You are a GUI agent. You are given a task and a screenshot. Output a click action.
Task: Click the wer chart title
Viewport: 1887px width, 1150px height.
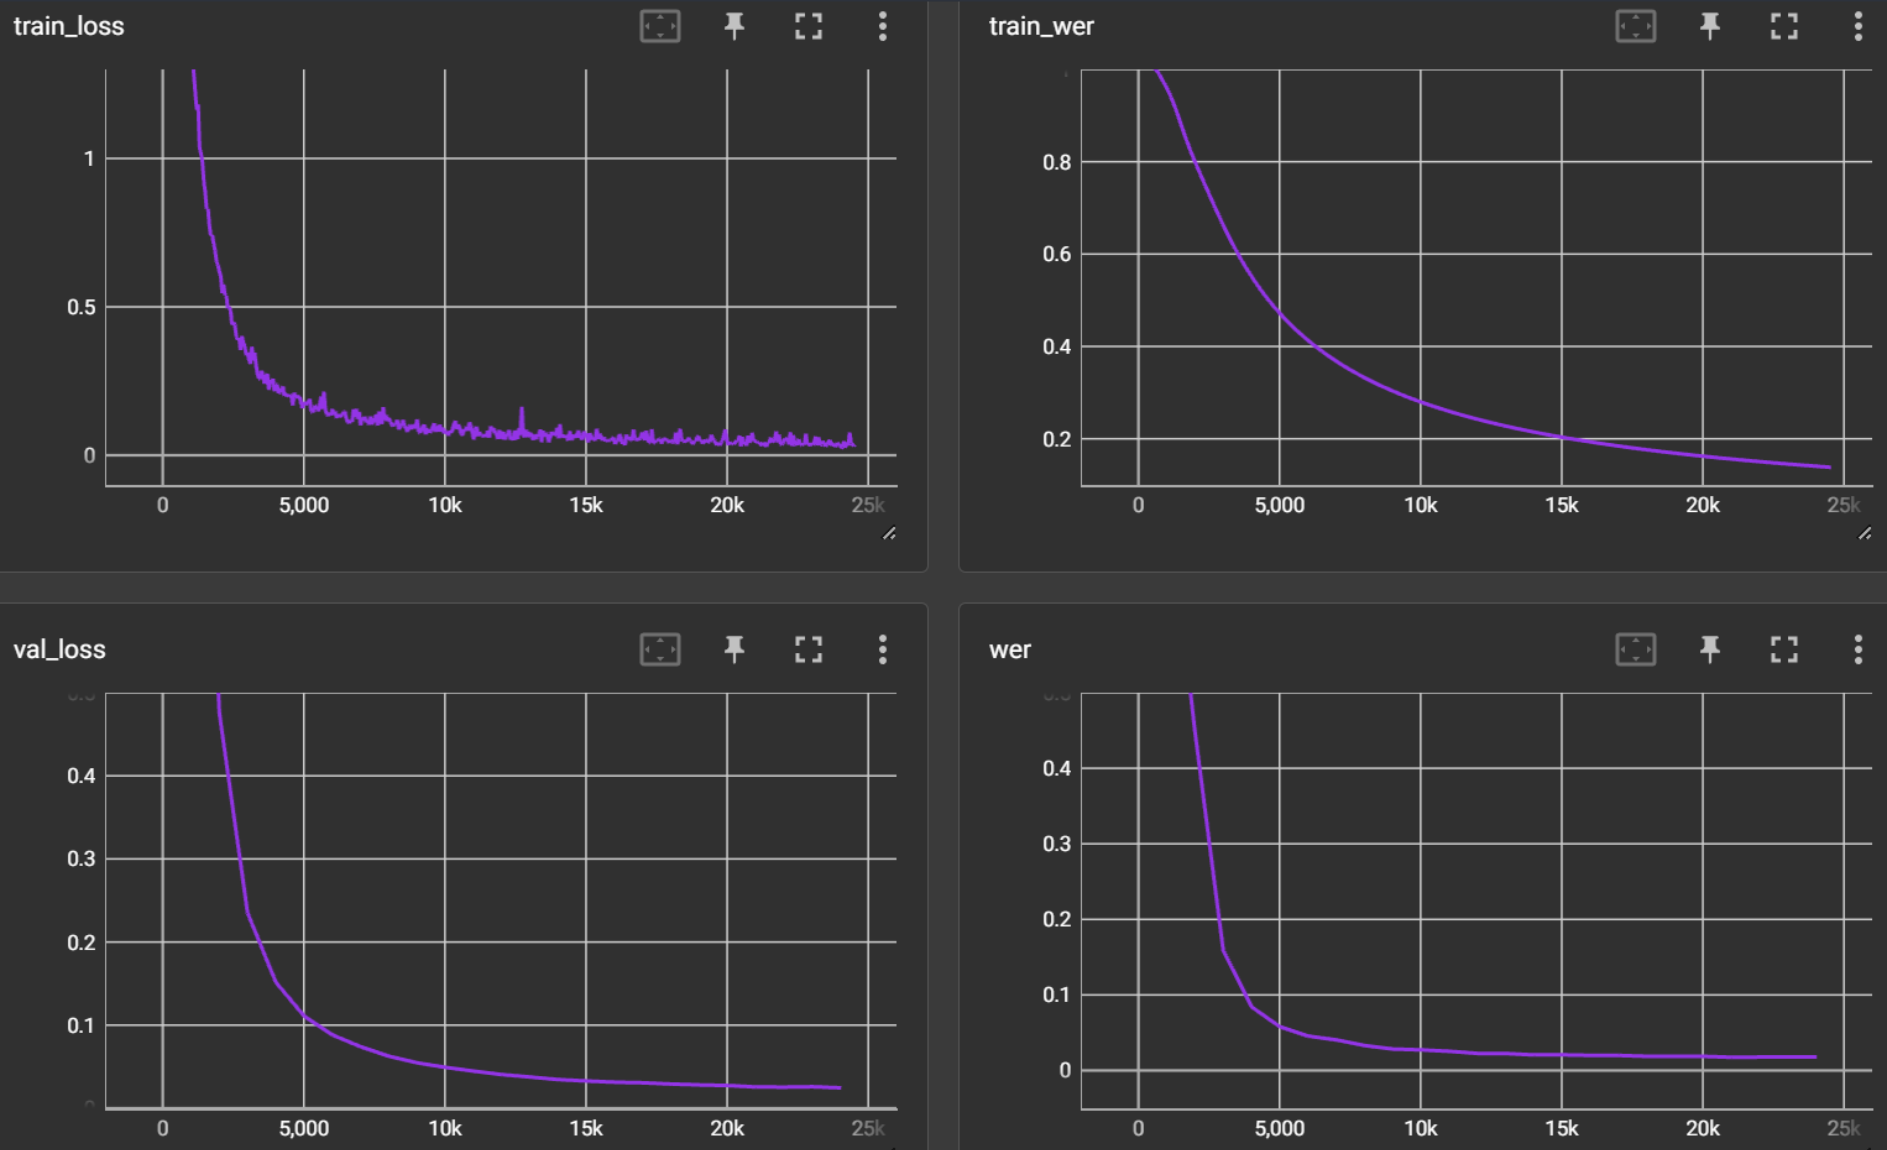coord(1009,649)
